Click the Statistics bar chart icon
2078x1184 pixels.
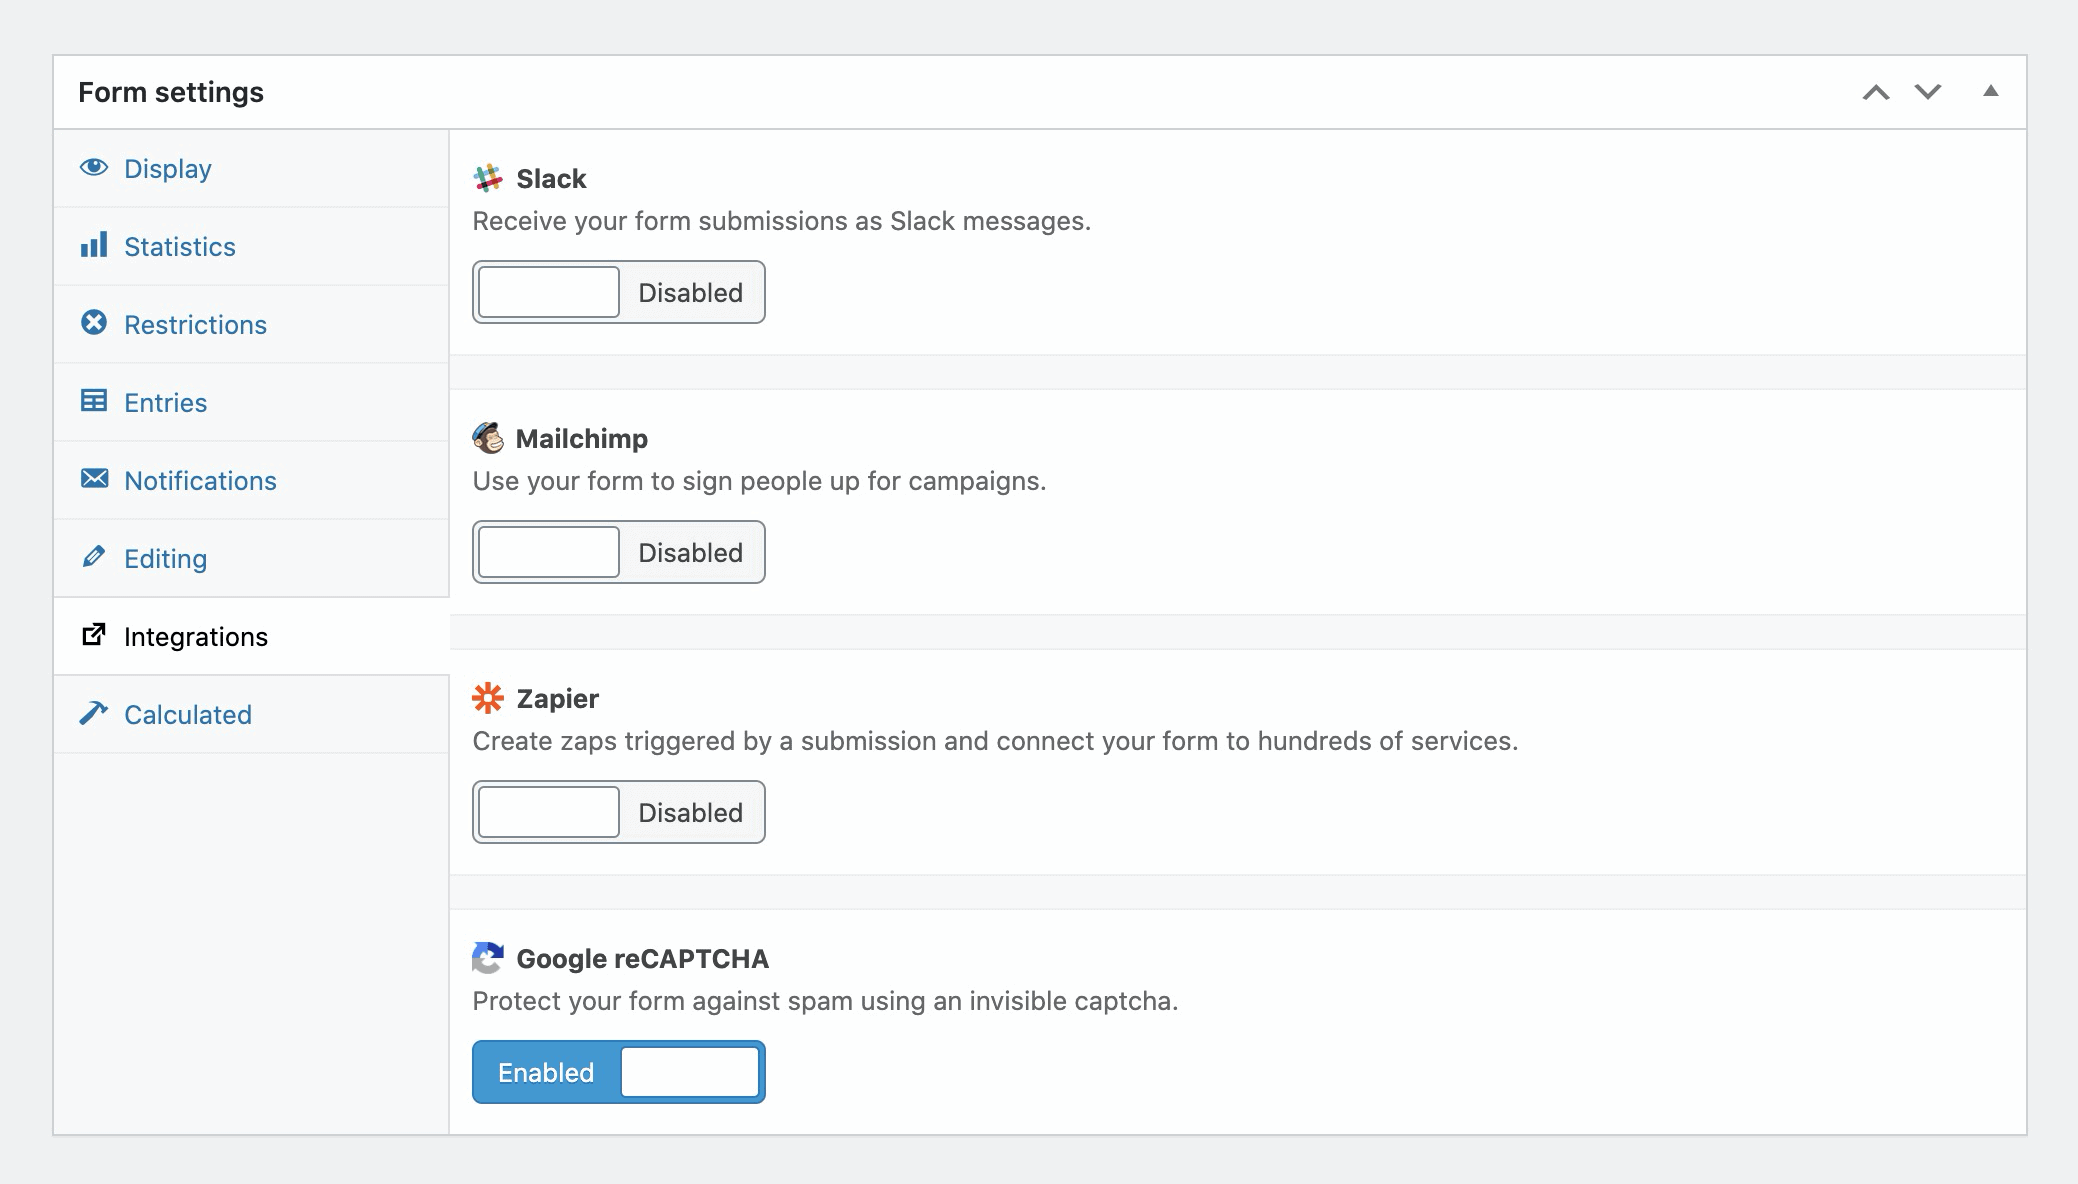coord(96,245)
